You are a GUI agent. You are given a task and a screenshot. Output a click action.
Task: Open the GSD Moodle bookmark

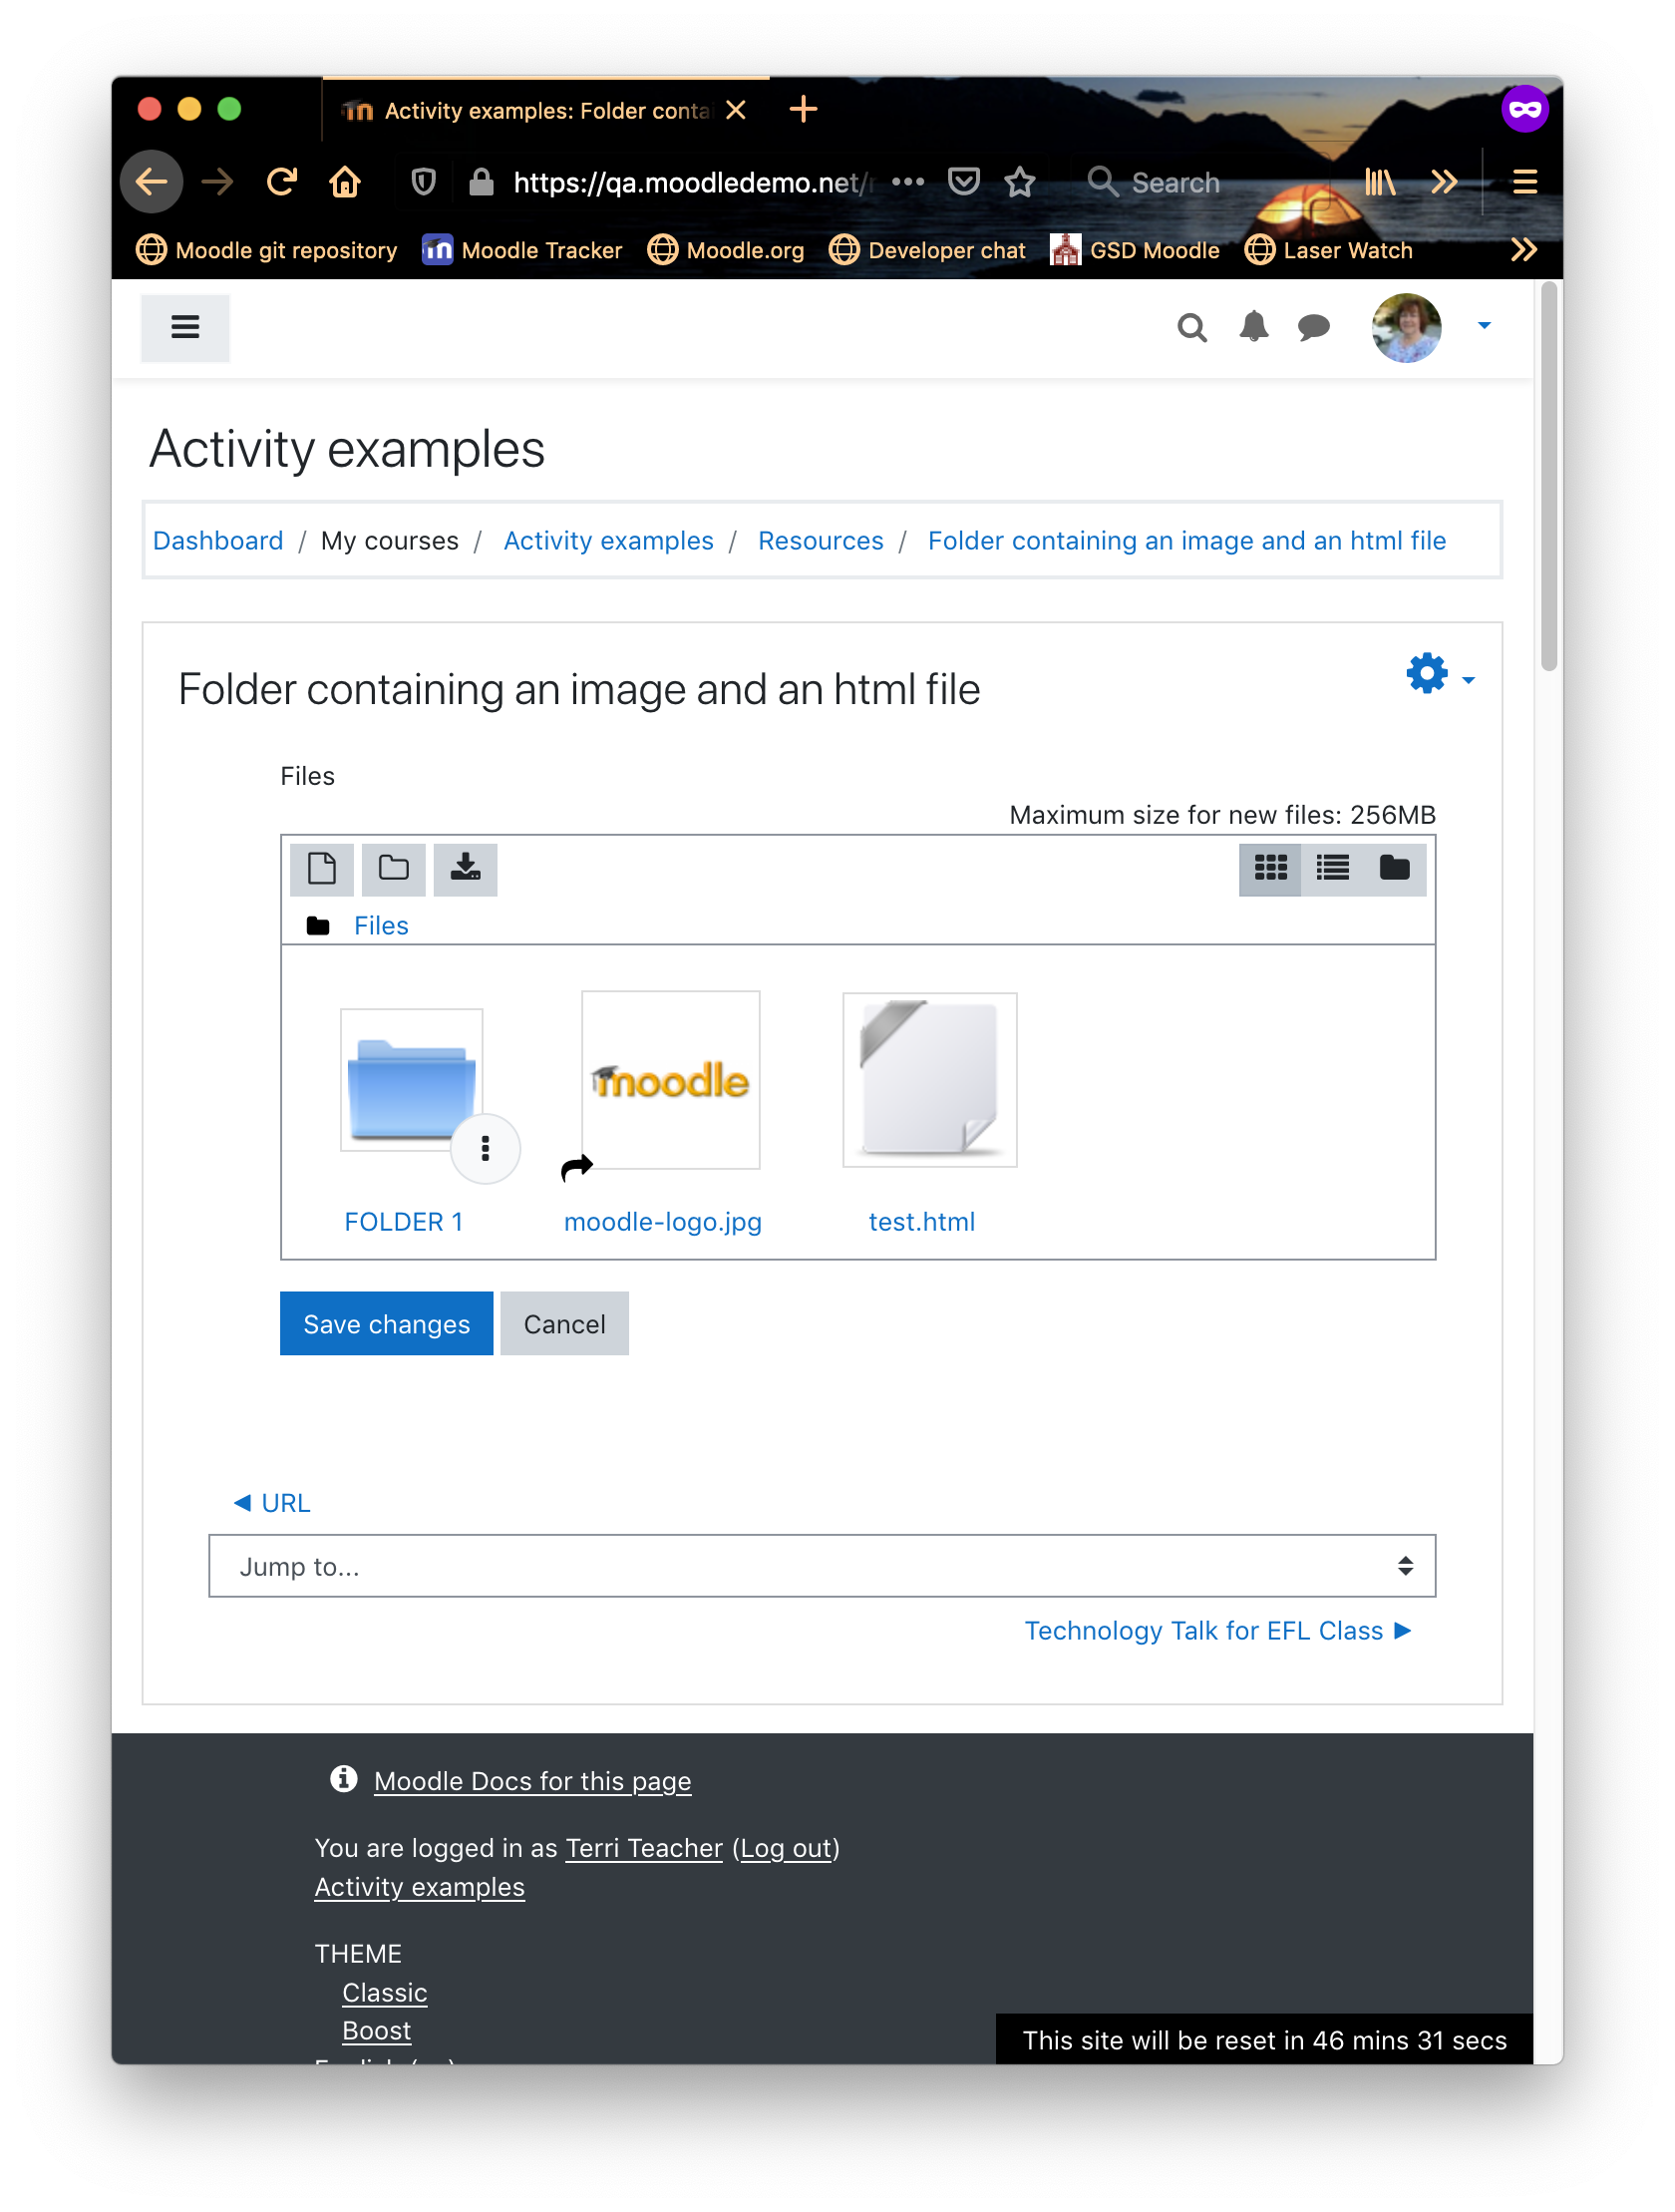pyautogui.click(x=1135, y=250)
